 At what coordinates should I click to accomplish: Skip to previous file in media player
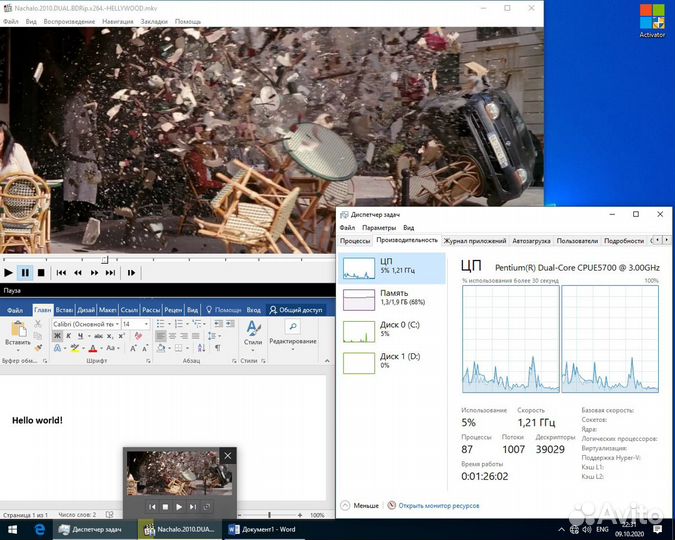[62, 273]
